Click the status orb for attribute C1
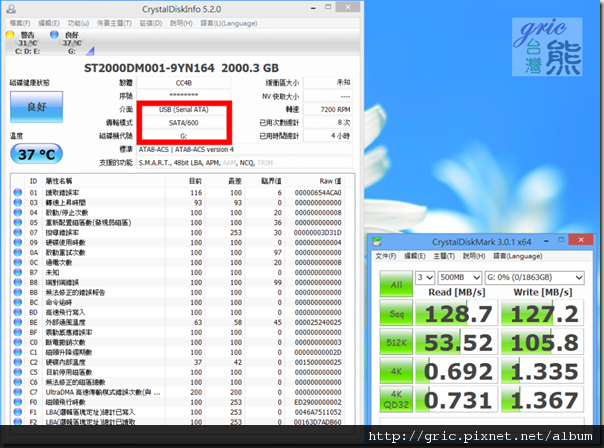This screenshot has width=604, height=448. tap(18, 352)
